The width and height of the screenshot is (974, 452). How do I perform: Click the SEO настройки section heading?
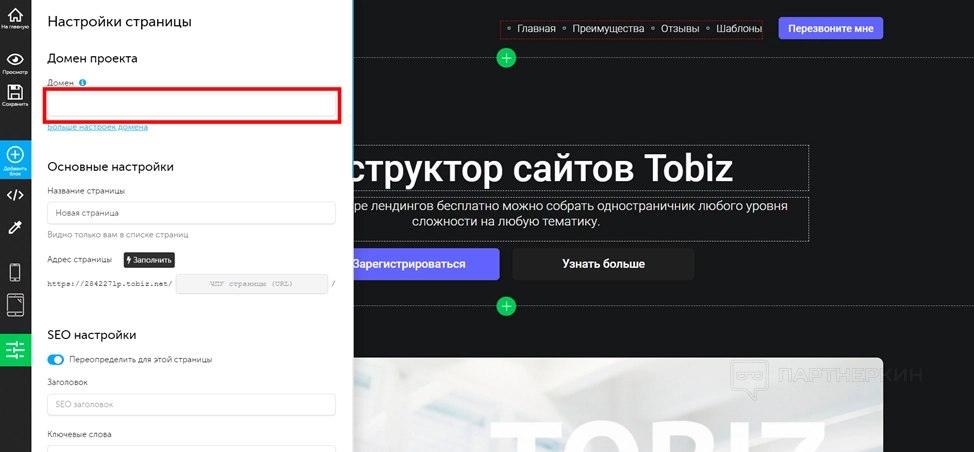(91, 335)
